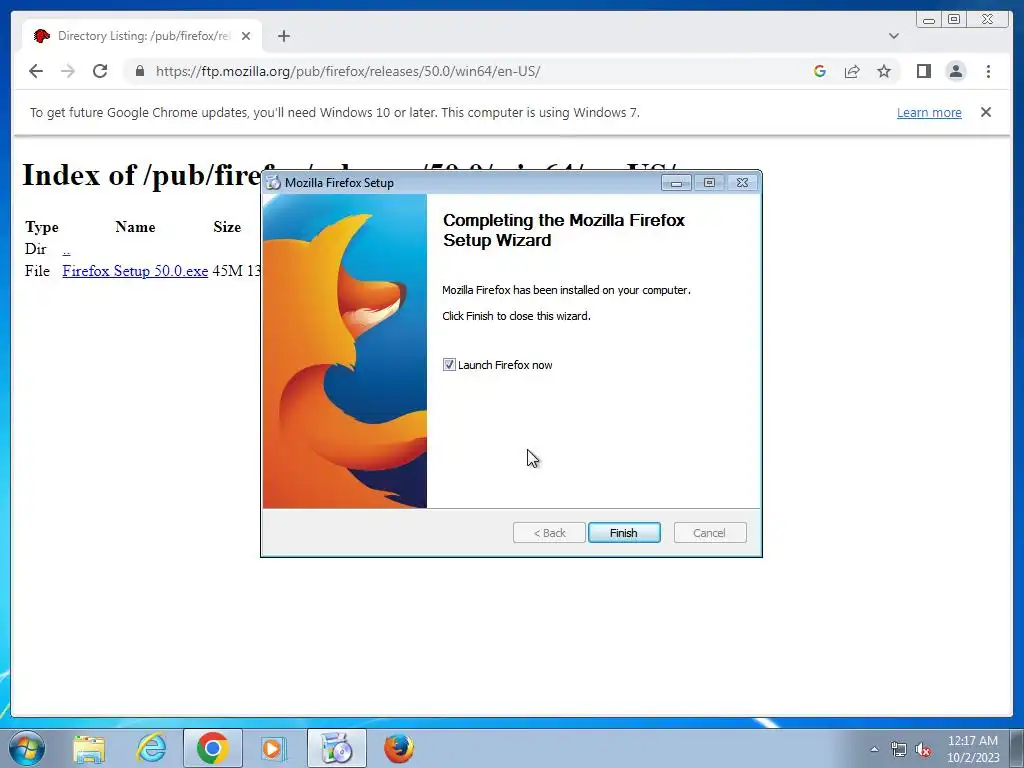Click the Google icon in address bar

tap(820, 71)
